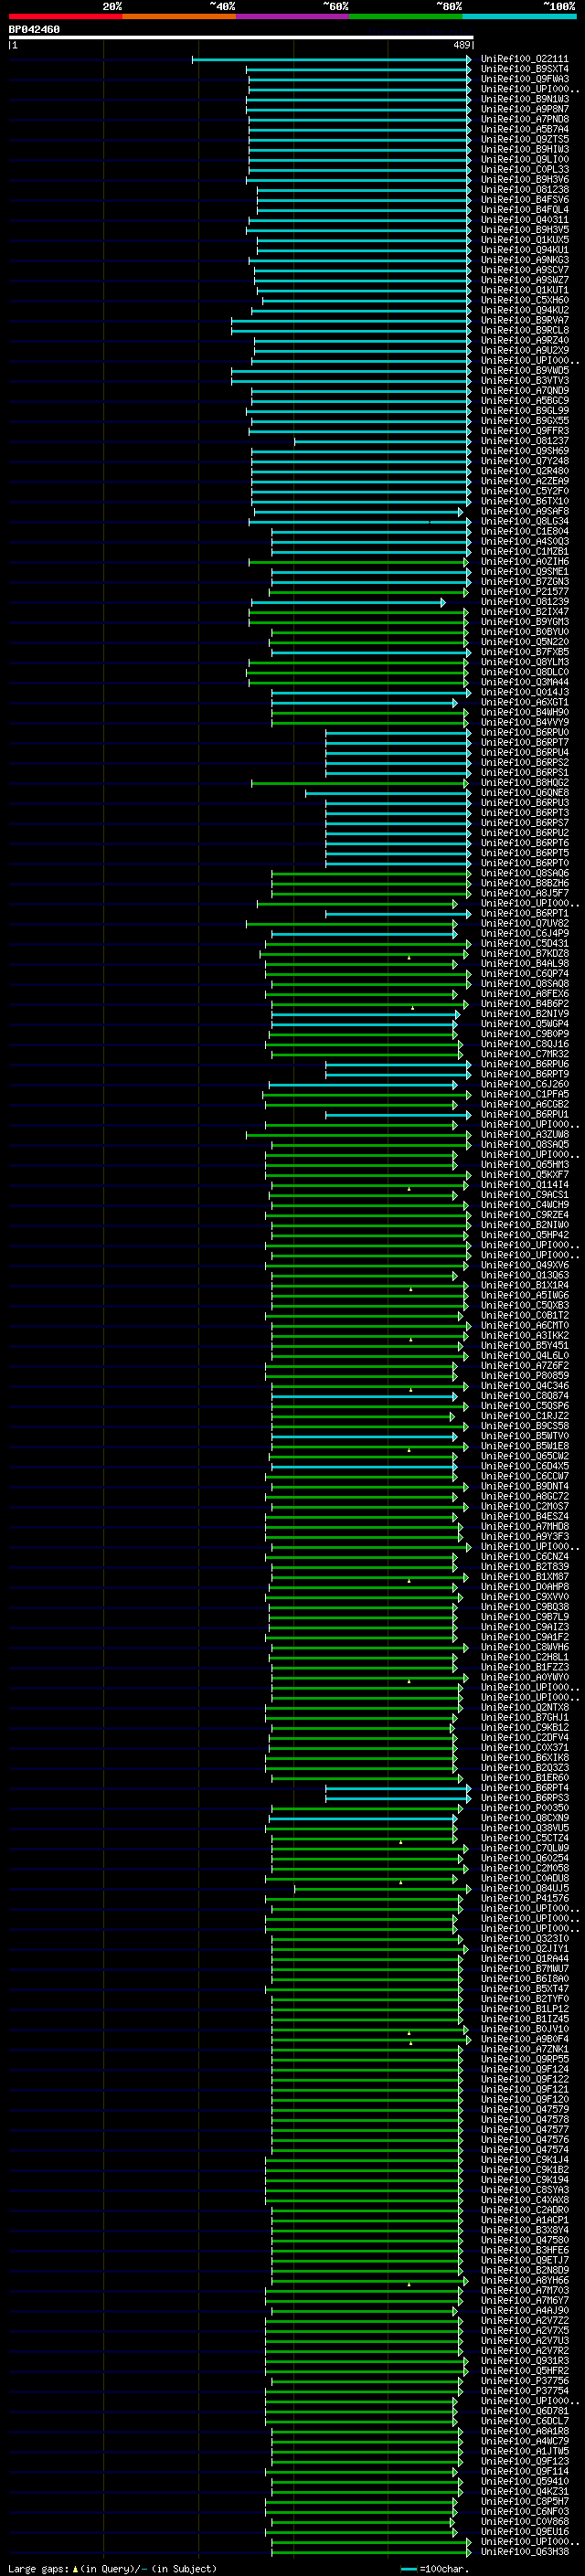Click the white query sequence bar

pyautogui.click(x=241, y=38)
